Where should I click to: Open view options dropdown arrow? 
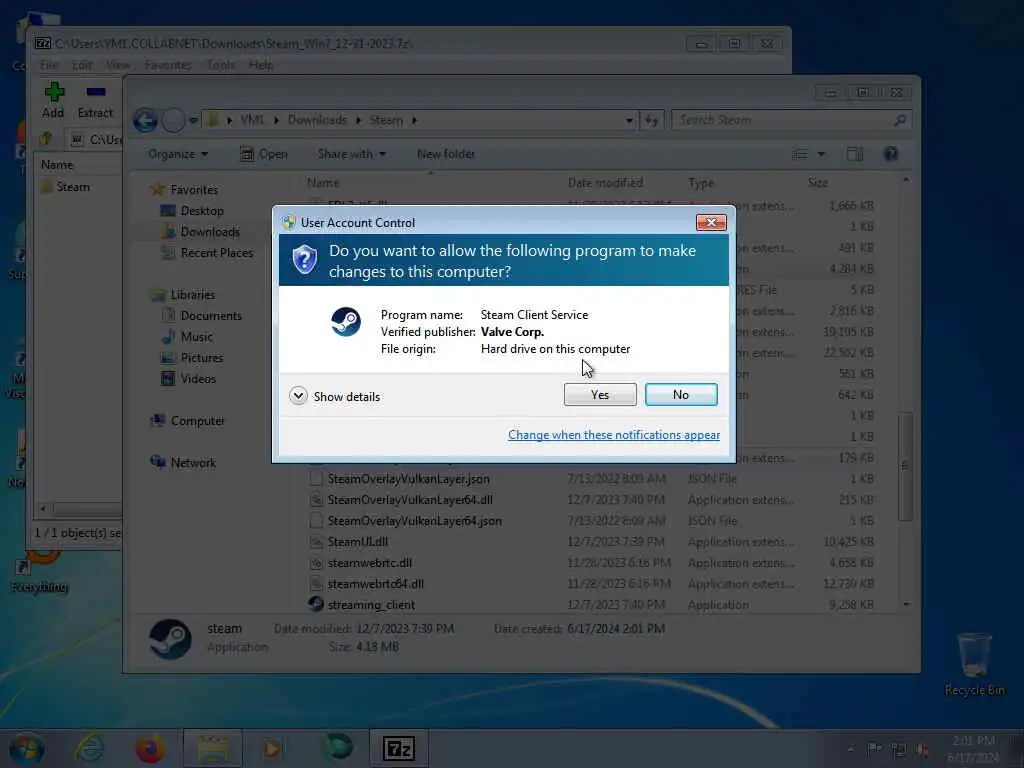(822, 154)
